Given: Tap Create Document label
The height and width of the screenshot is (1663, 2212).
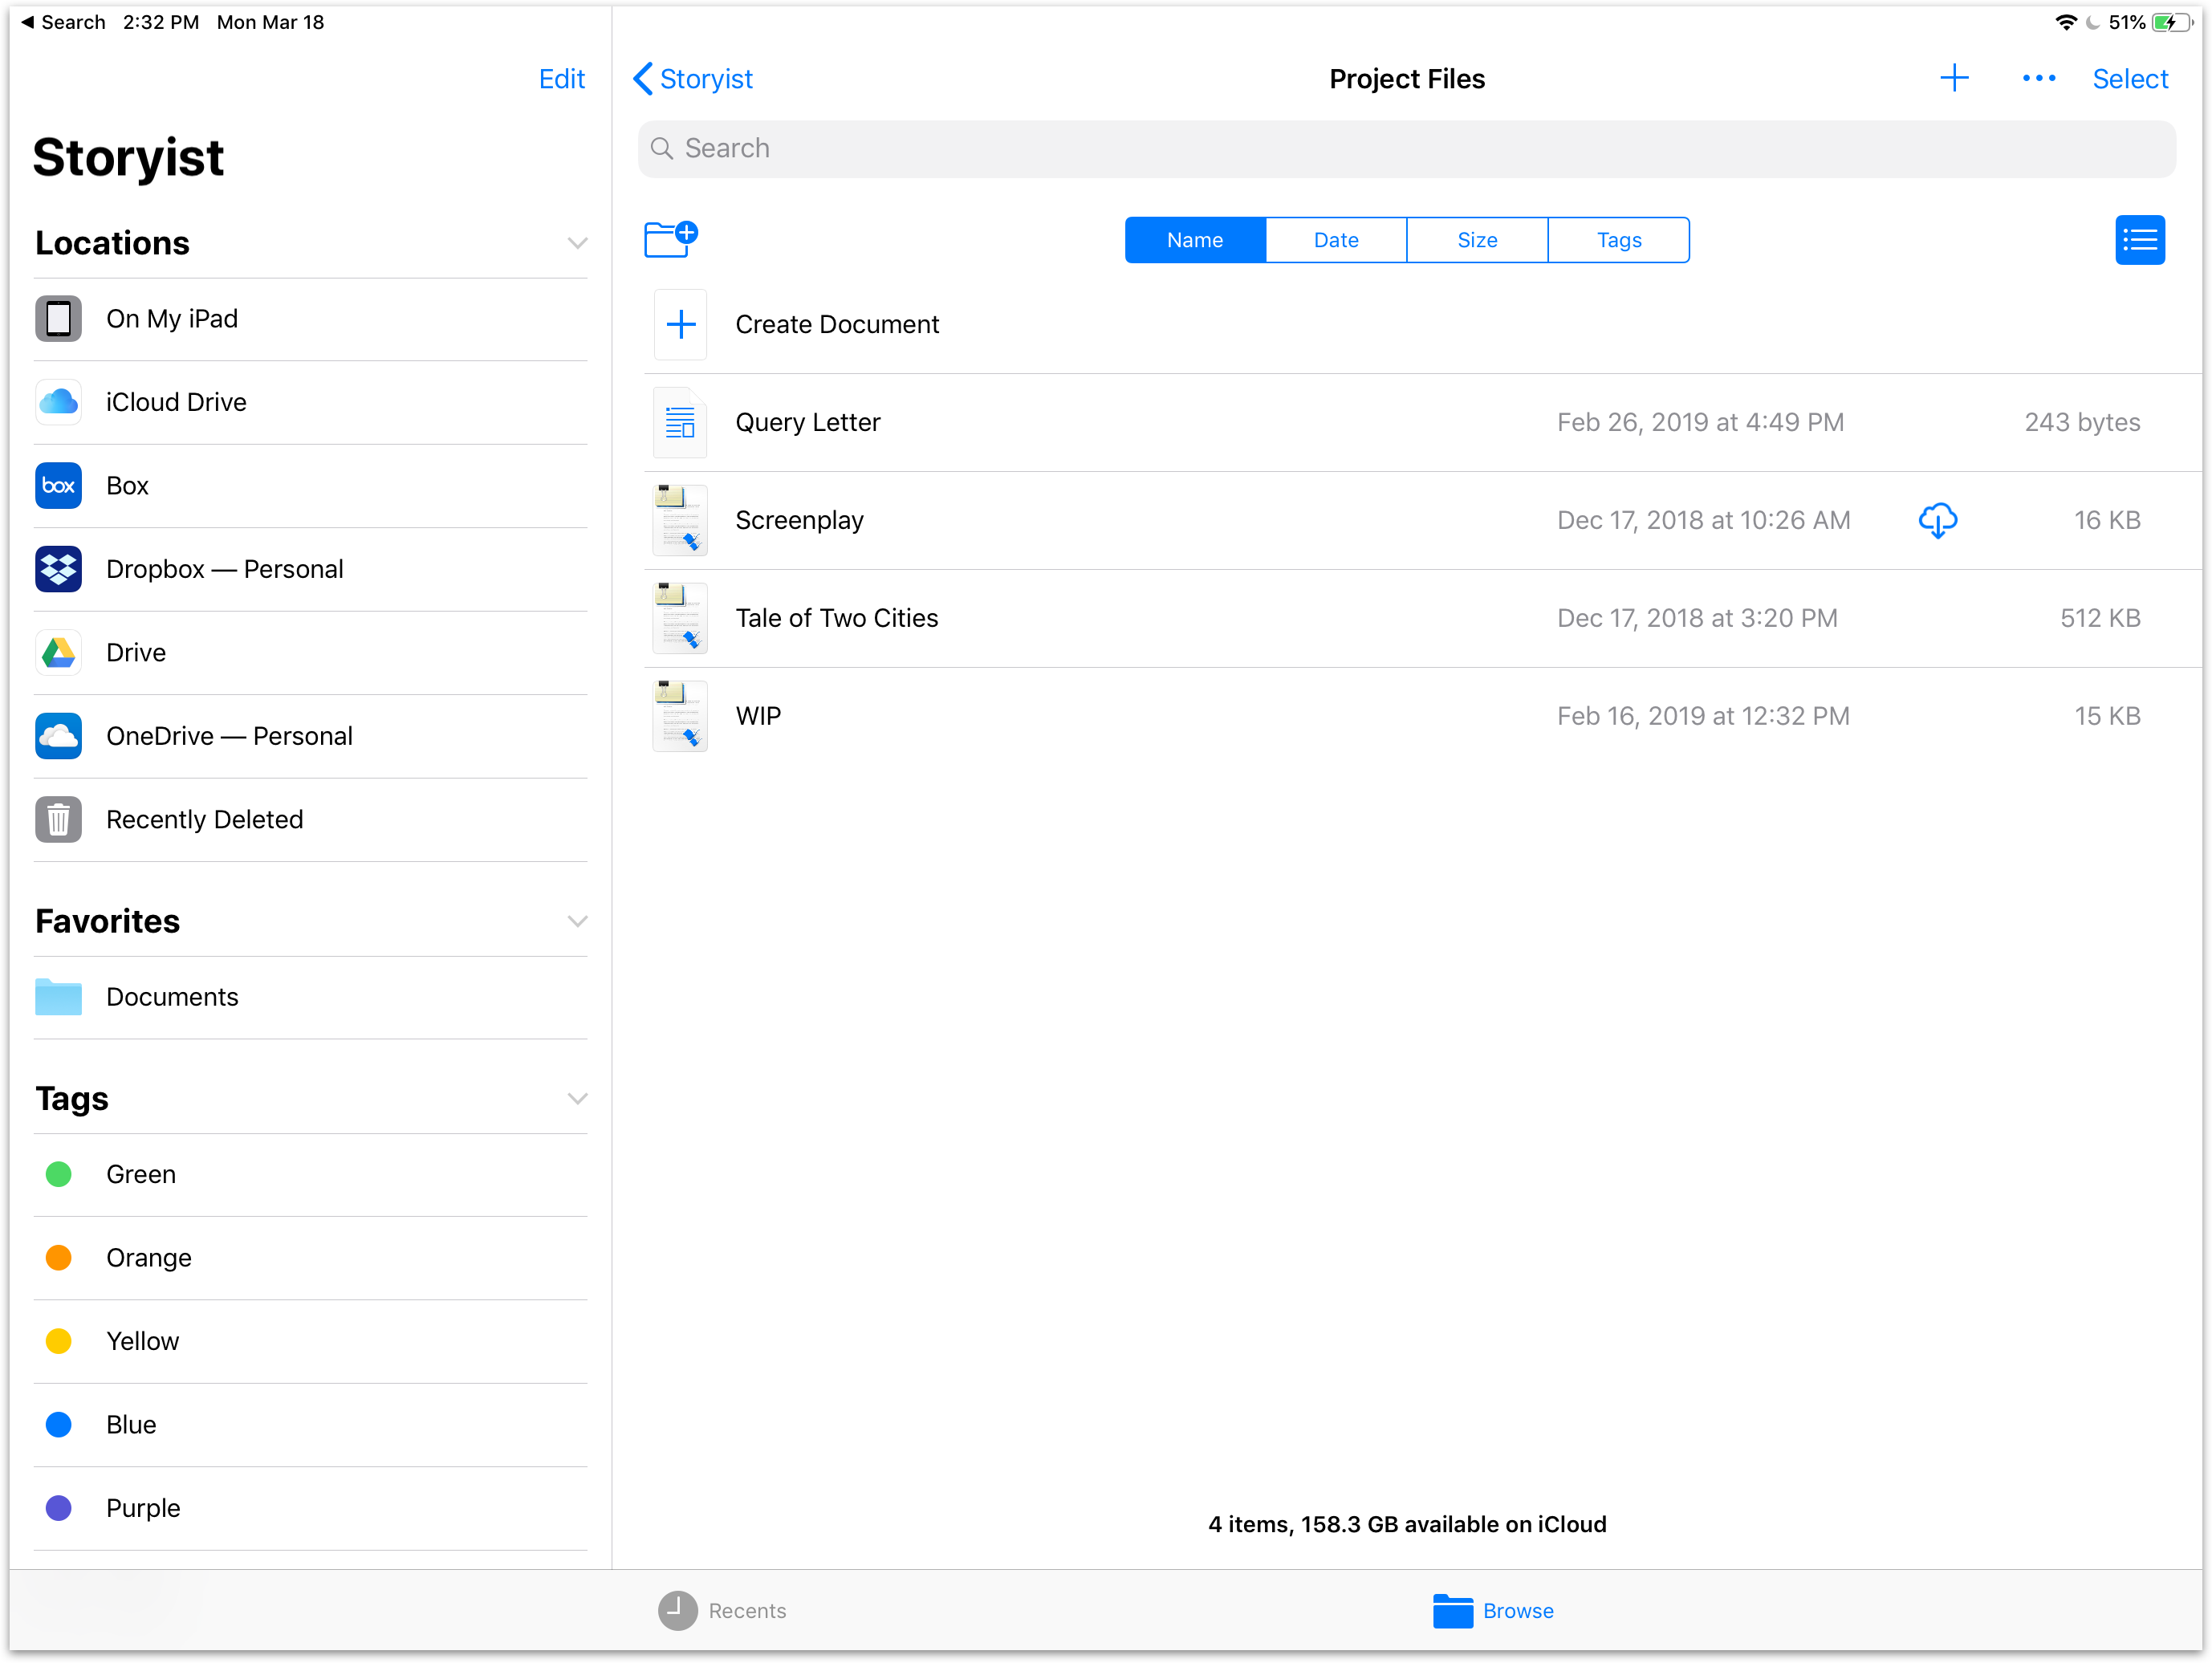Looking at the screenshot, I should coord(837,324).
